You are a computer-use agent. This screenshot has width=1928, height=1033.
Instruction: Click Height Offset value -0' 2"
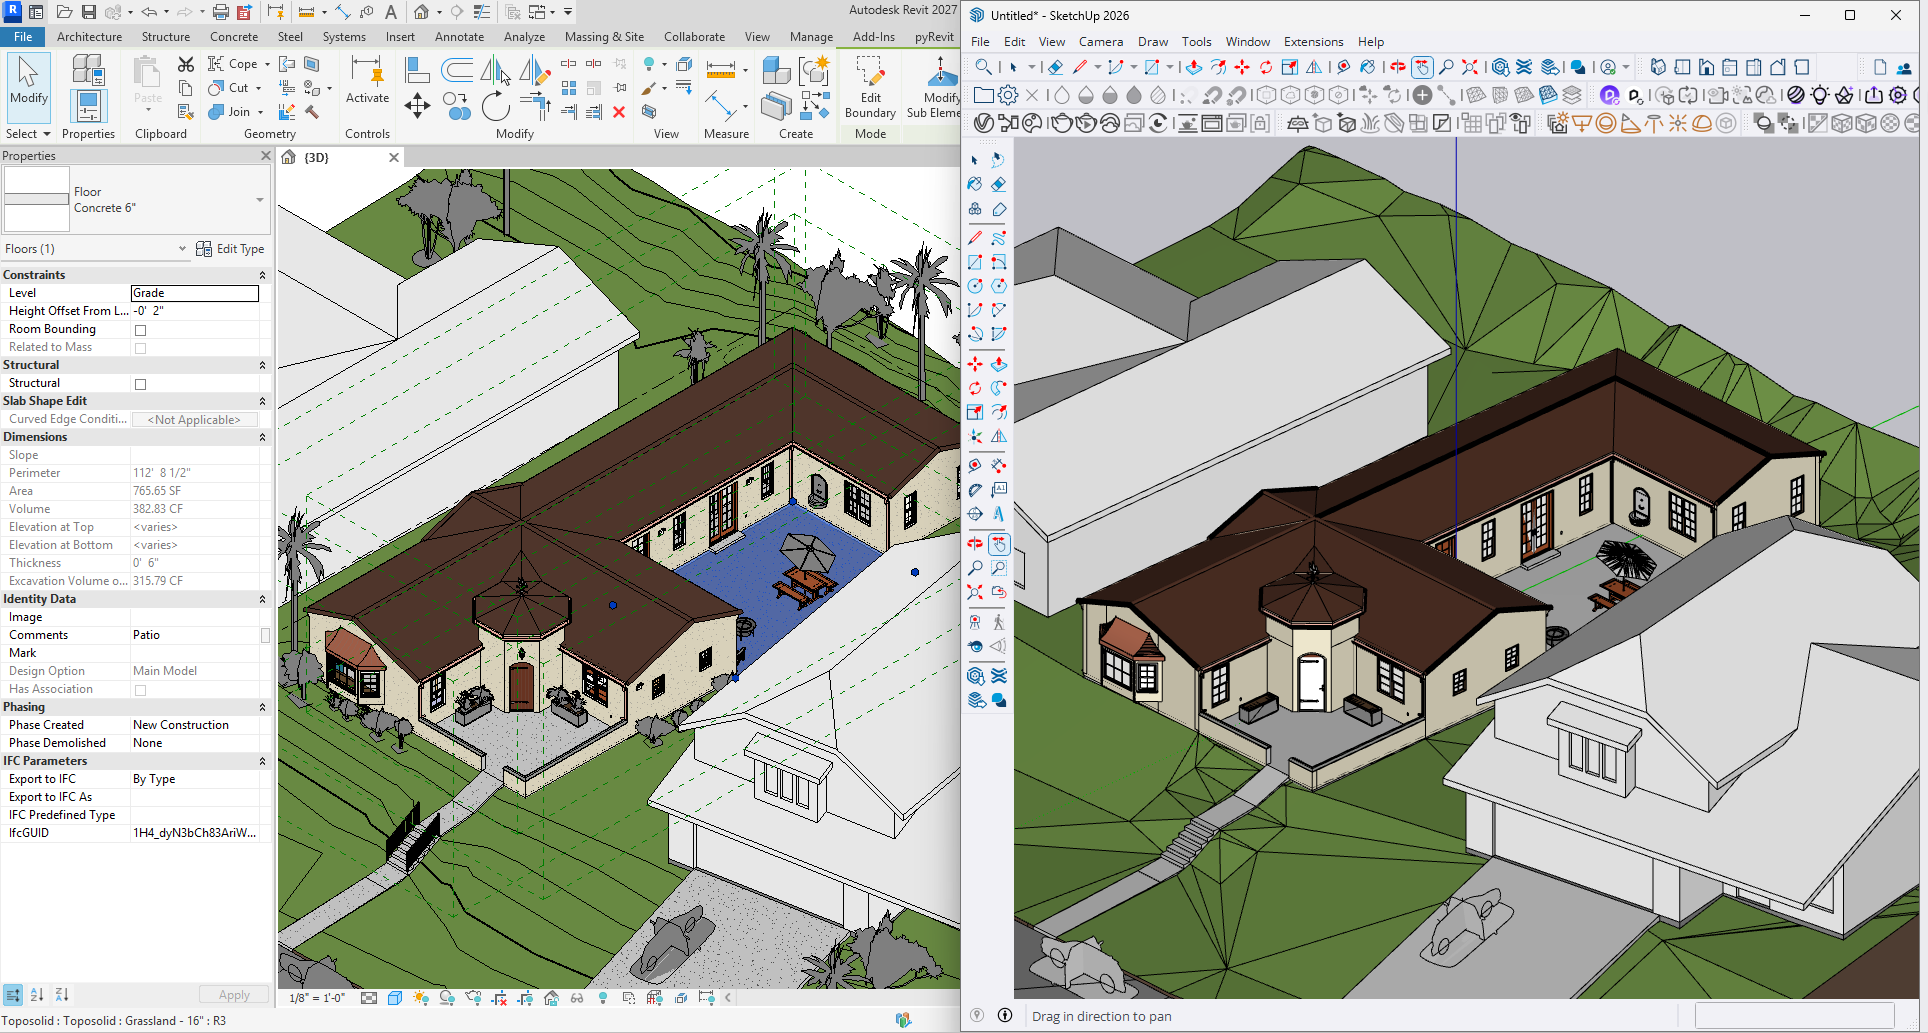click(x=195, y=311)
